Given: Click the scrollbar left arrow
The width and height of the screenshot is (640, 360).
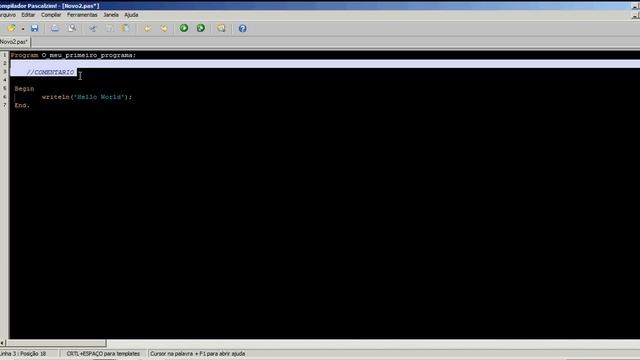Looking at the screenshot, I should pos(2,343).
